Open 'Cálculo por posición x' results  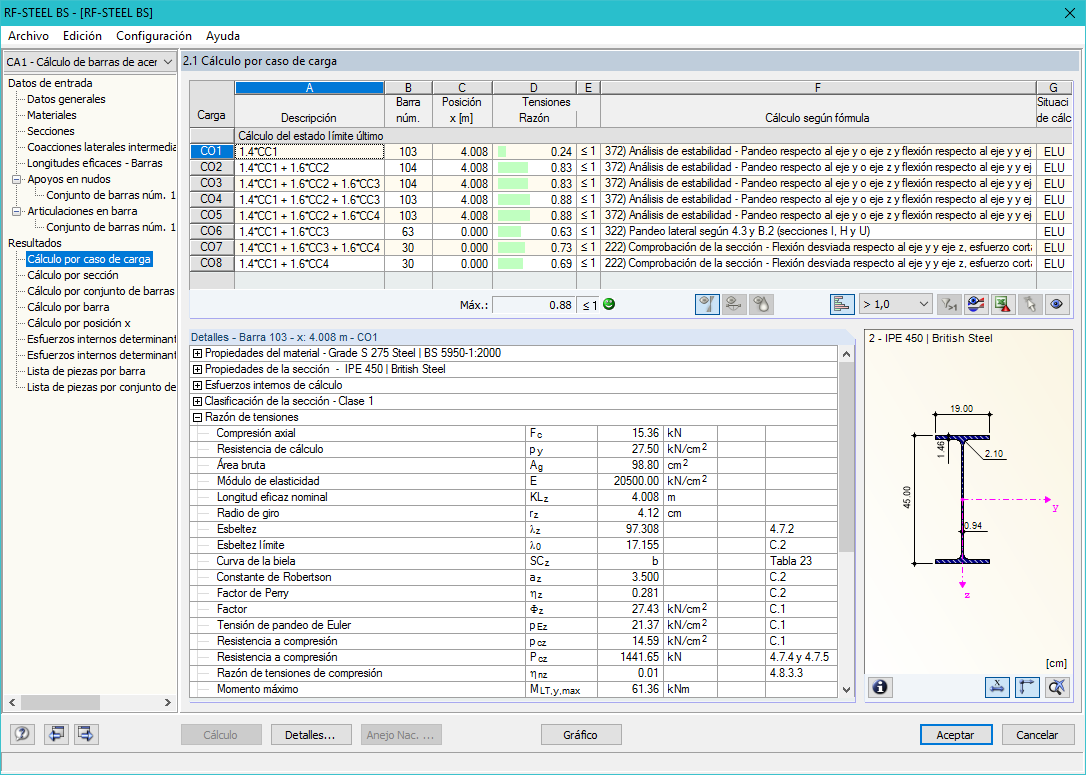[x=79, y=323]
